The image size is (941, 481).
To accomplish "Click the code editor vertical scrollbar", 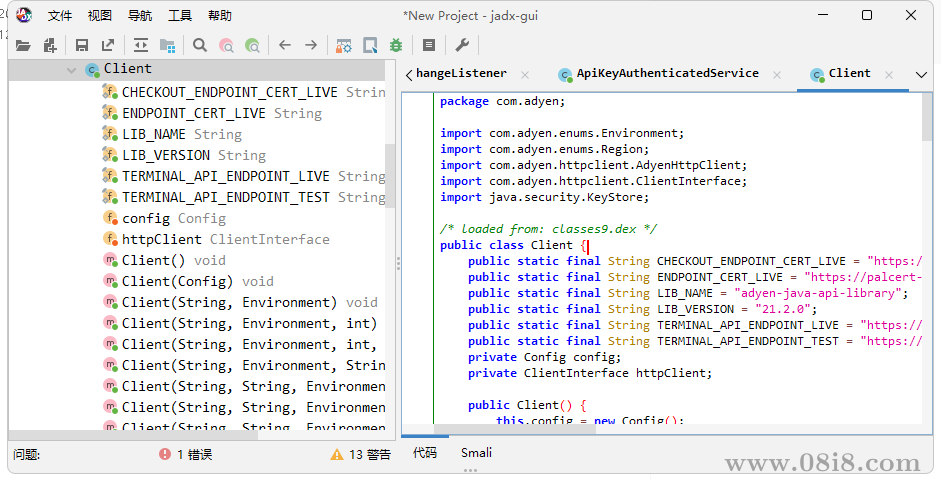I will 927,118.
